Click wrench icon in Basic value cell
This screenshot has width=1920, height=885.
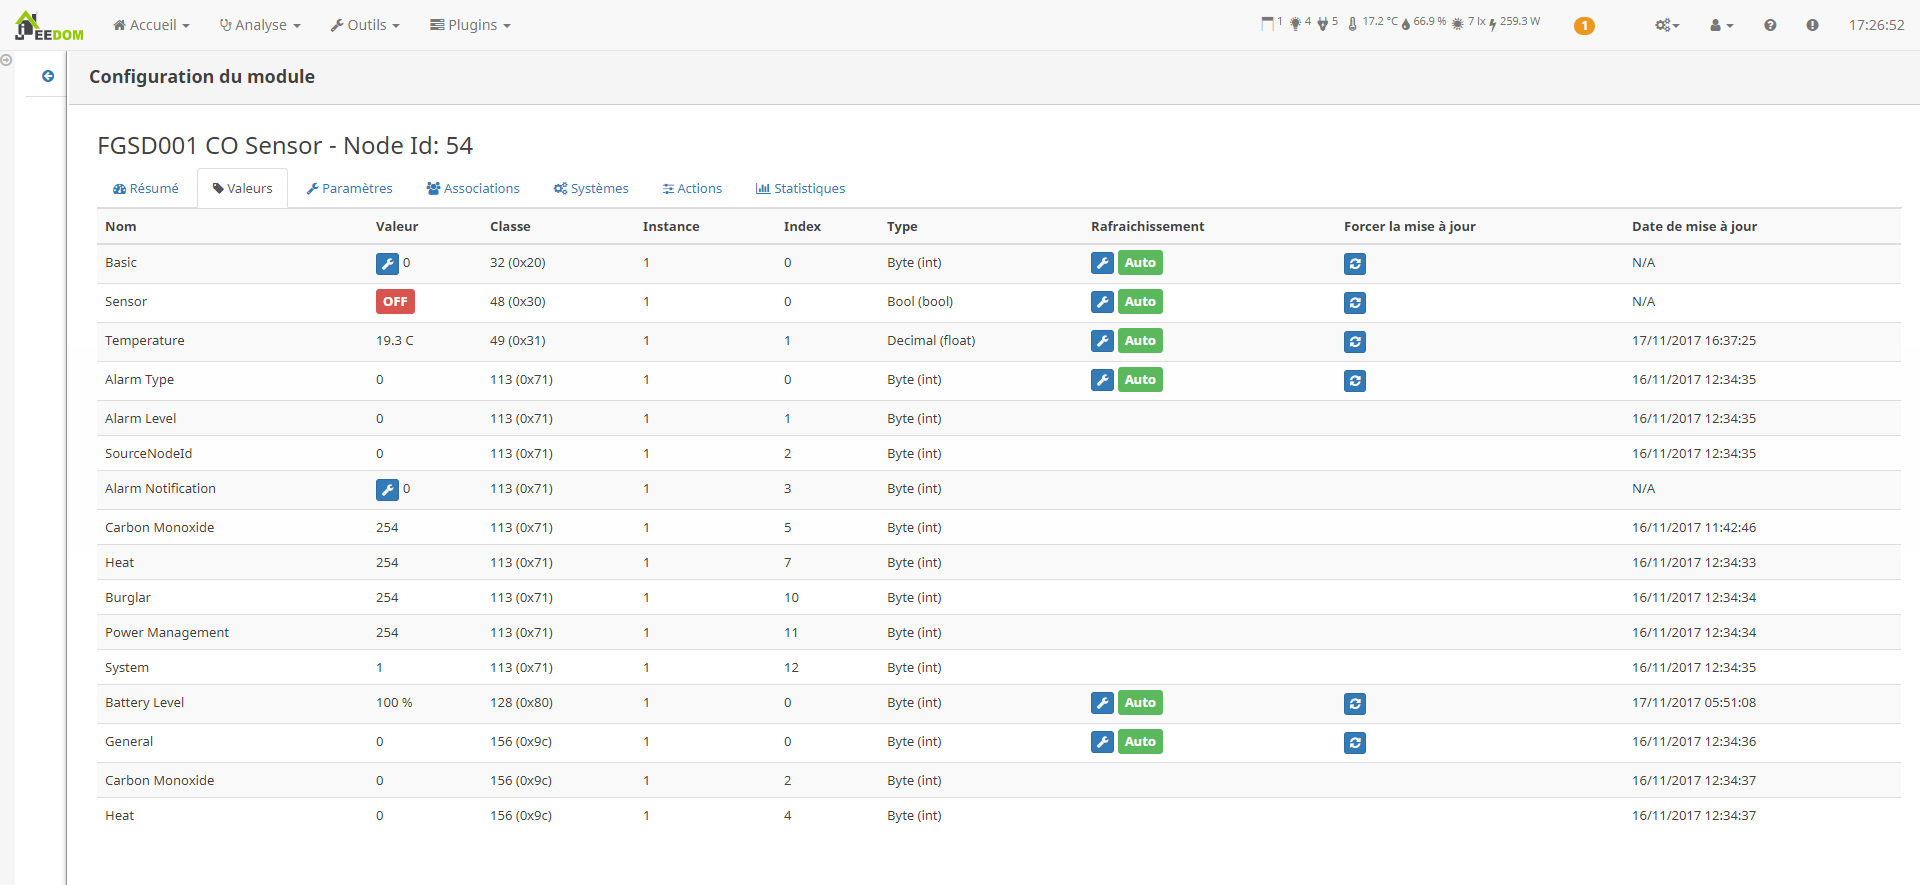387,264
